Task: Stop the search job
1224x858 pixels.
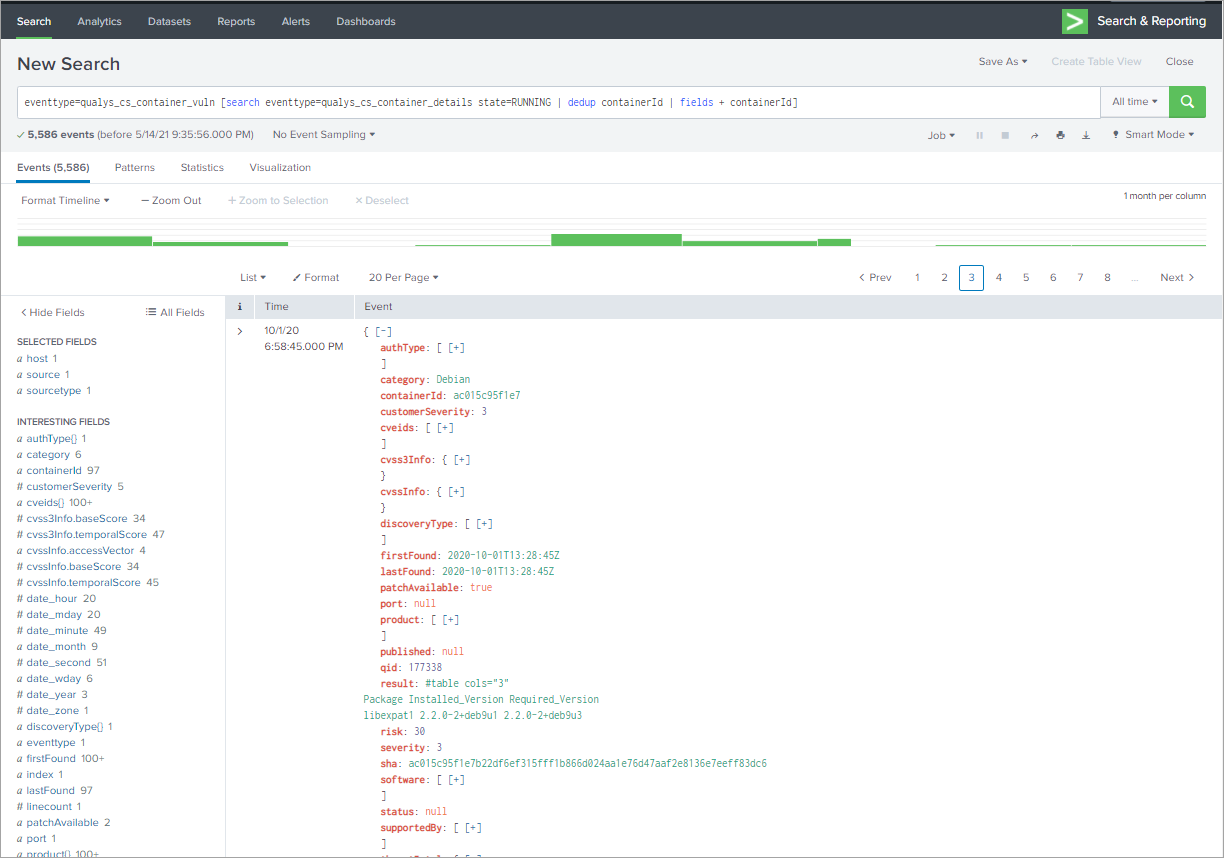Action: pos(1005,133)
